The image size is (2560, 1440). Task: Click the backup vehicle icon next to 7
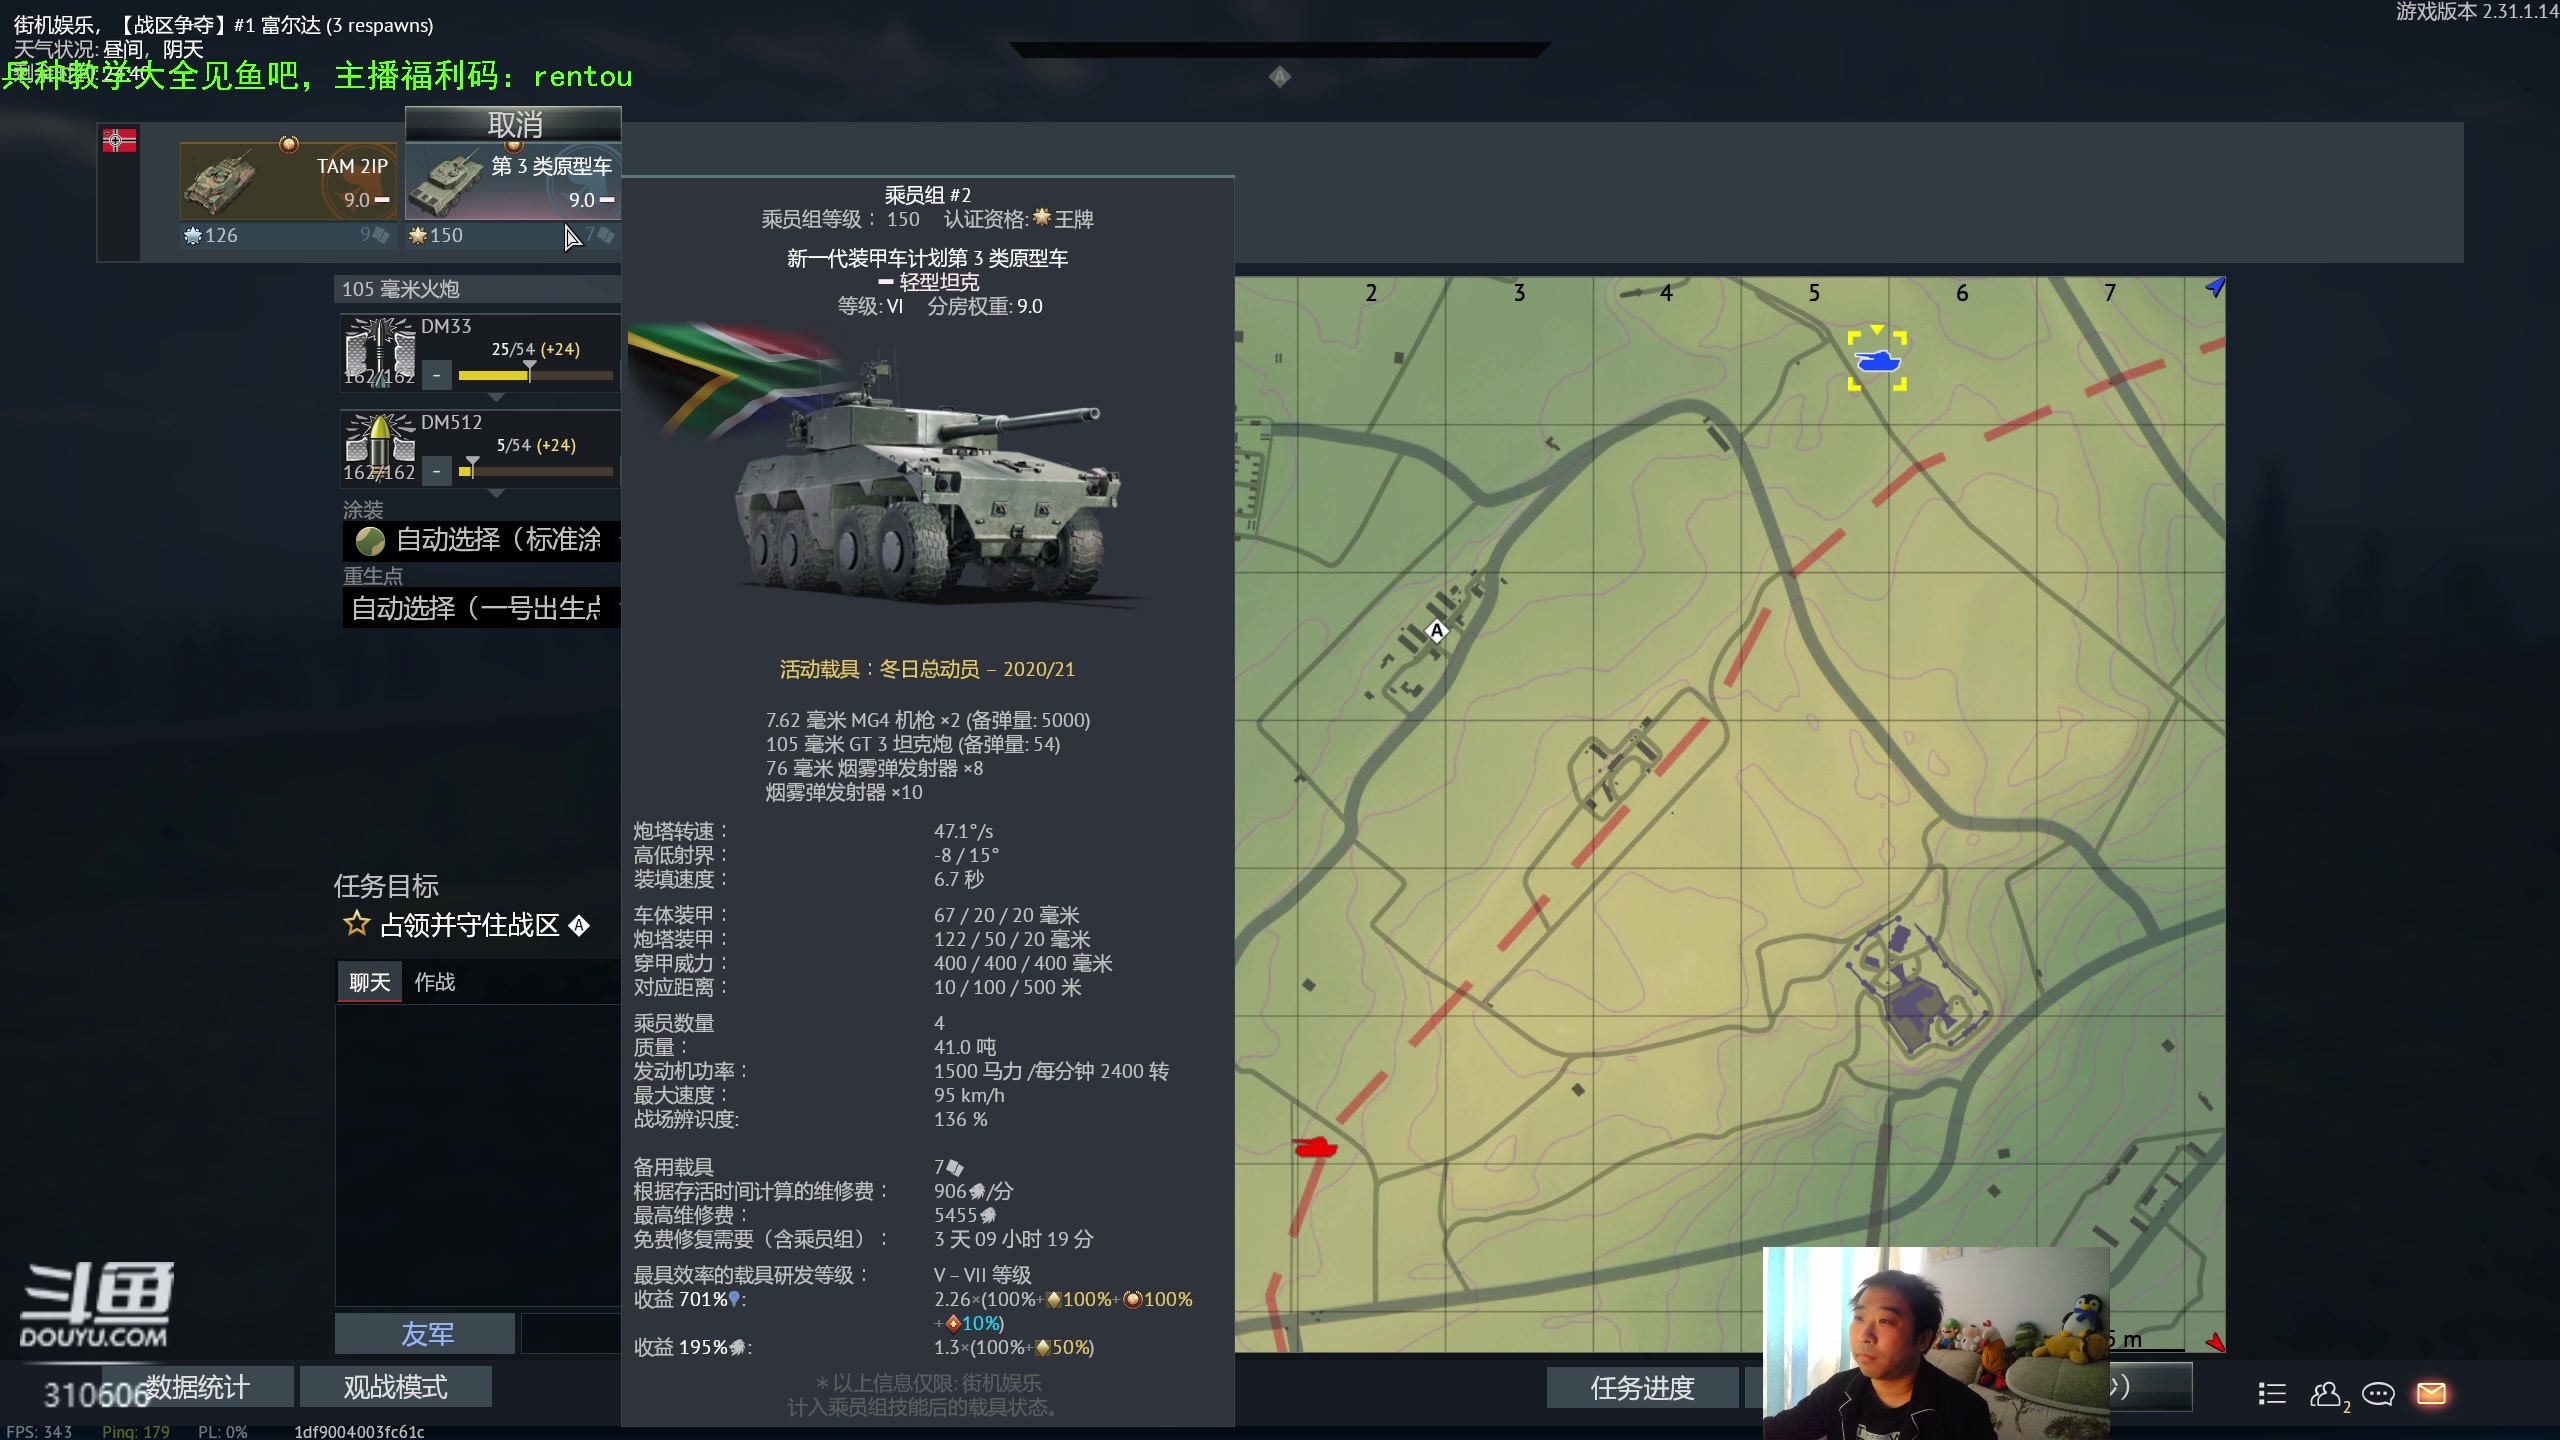[955, 1168]
